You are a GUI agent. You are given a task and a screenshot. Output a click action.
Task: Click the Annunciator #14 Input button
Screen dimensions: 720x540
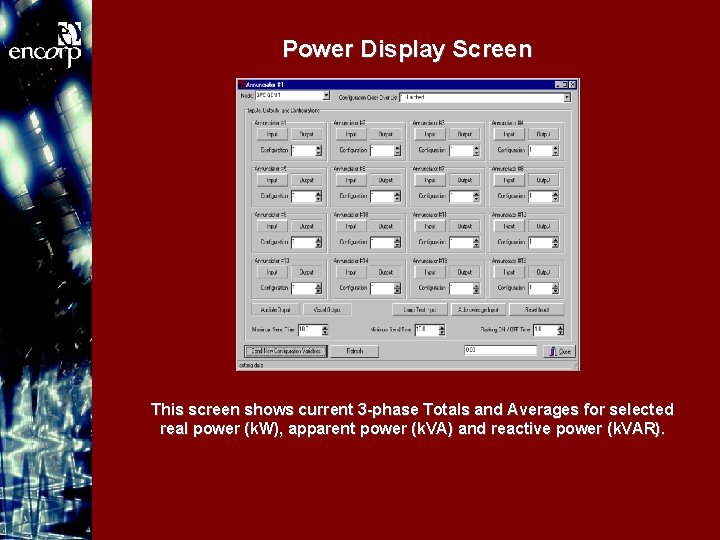[x=351, y=272]
